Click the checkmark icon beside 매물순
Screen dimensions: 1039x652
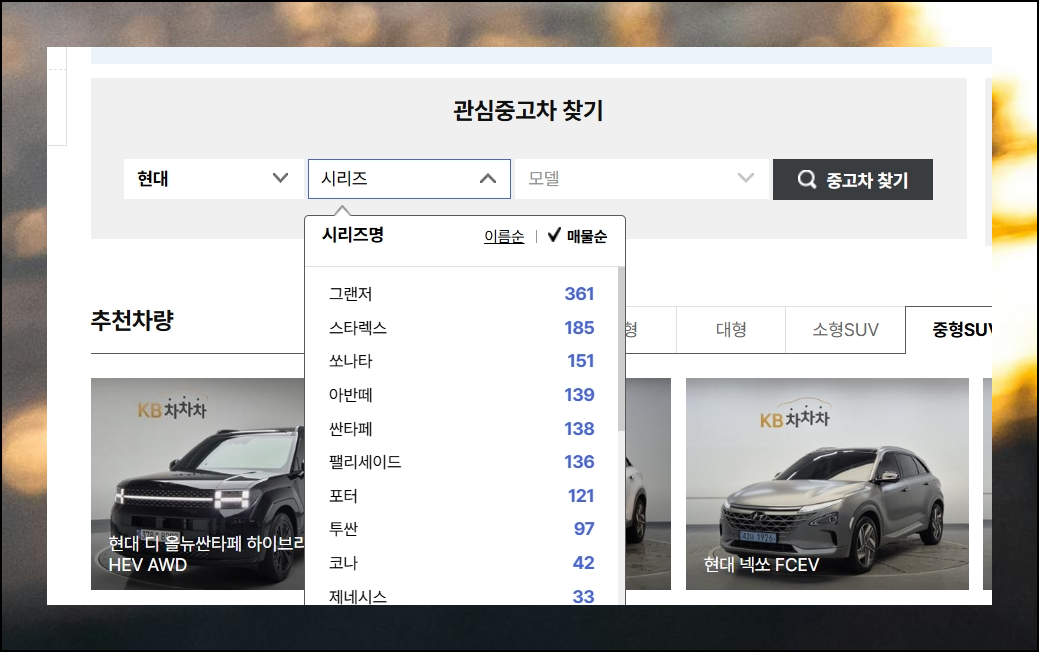point(554,235)
